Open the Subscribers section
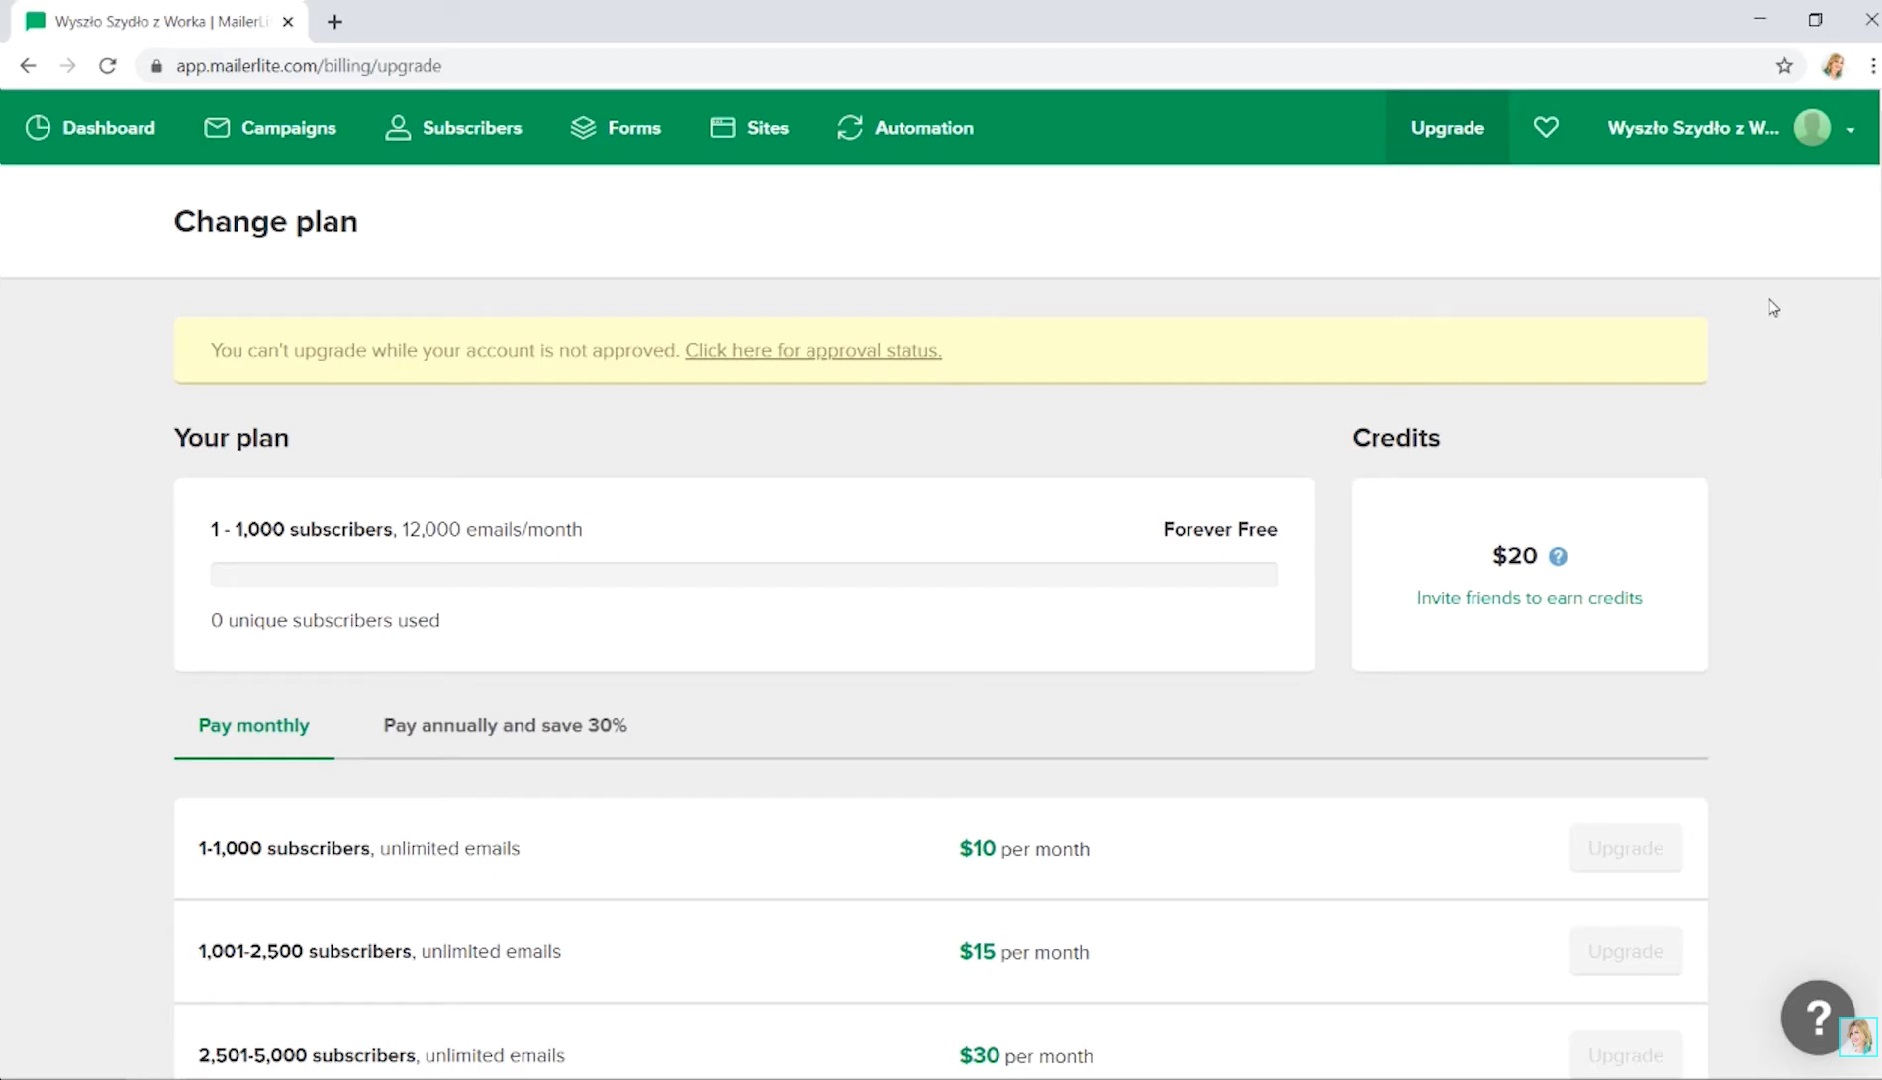This screenshot has height=1080, width=1882. (454, 128)
